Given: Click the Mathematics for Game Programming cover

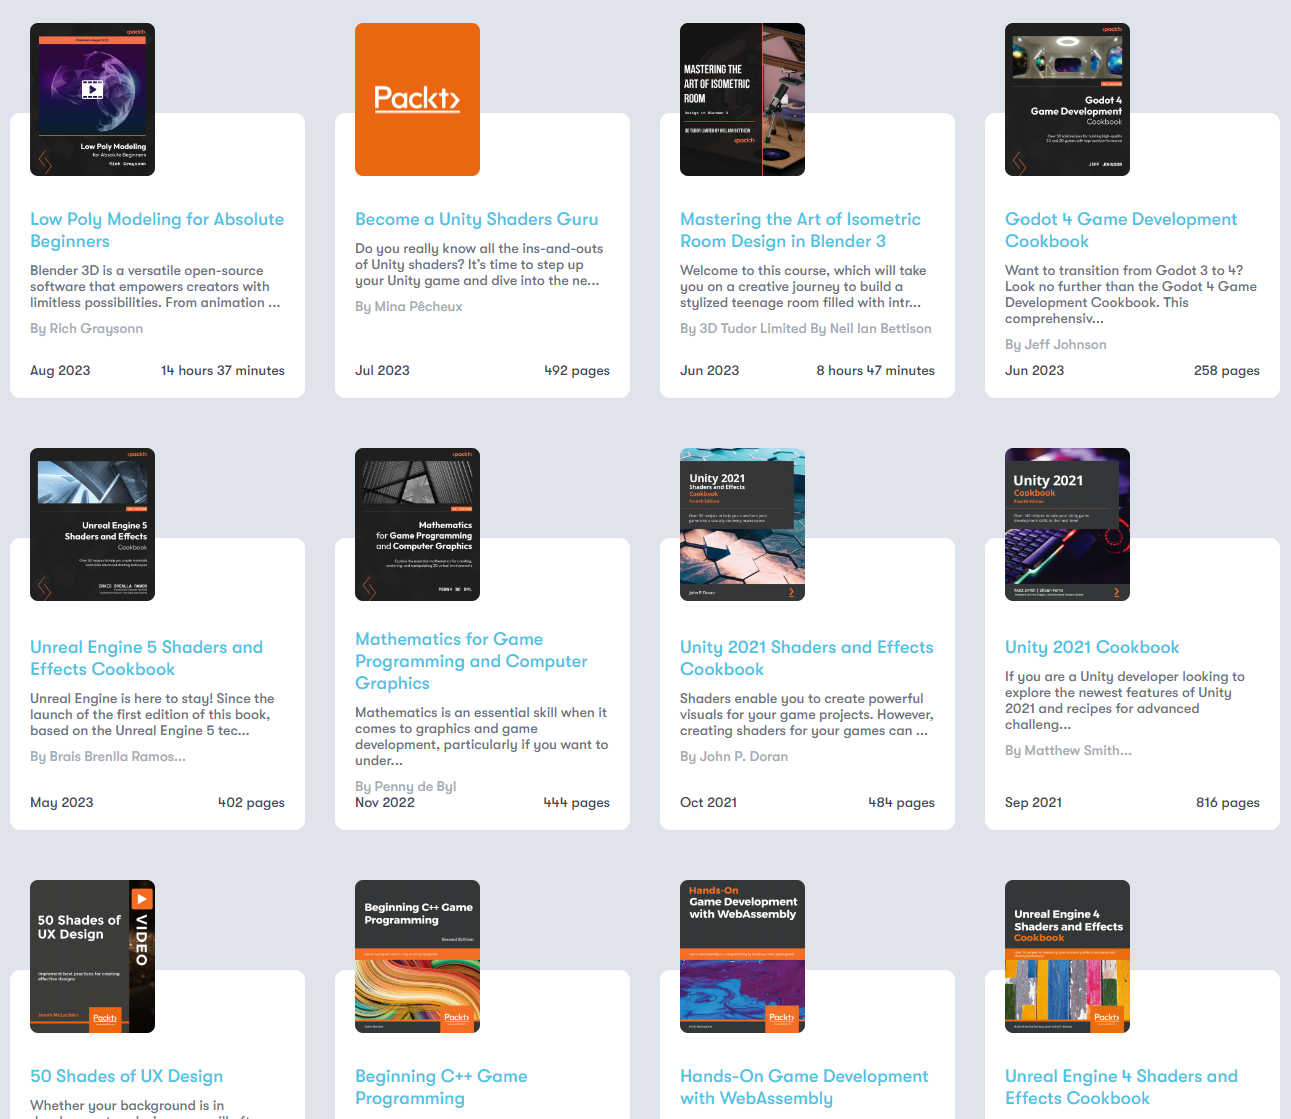Looking at the screenshot, I should pos(417,524).
